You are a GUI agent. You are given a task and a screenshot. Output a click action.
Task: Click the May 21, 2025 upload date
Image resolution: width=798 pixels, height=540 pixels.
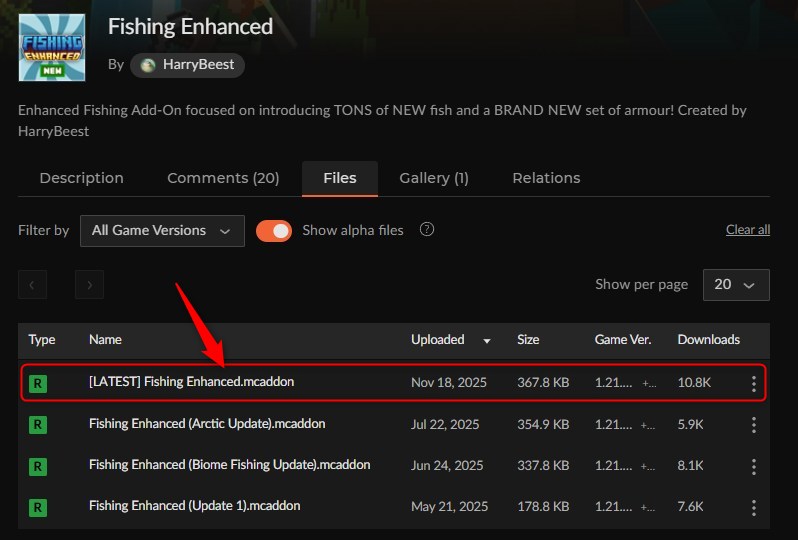click(x=449, y=507)
